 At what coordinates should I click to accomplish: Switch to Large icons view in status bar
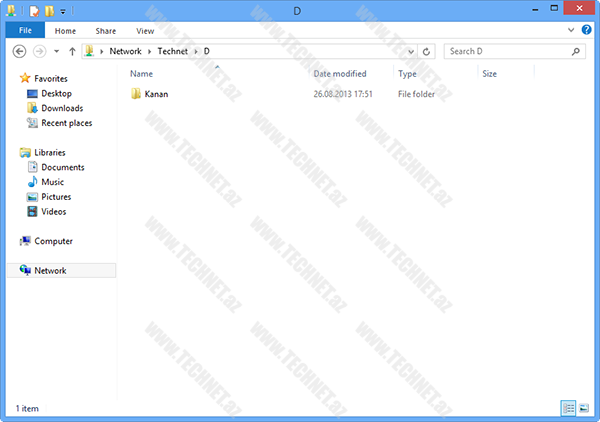coord(584,408)
